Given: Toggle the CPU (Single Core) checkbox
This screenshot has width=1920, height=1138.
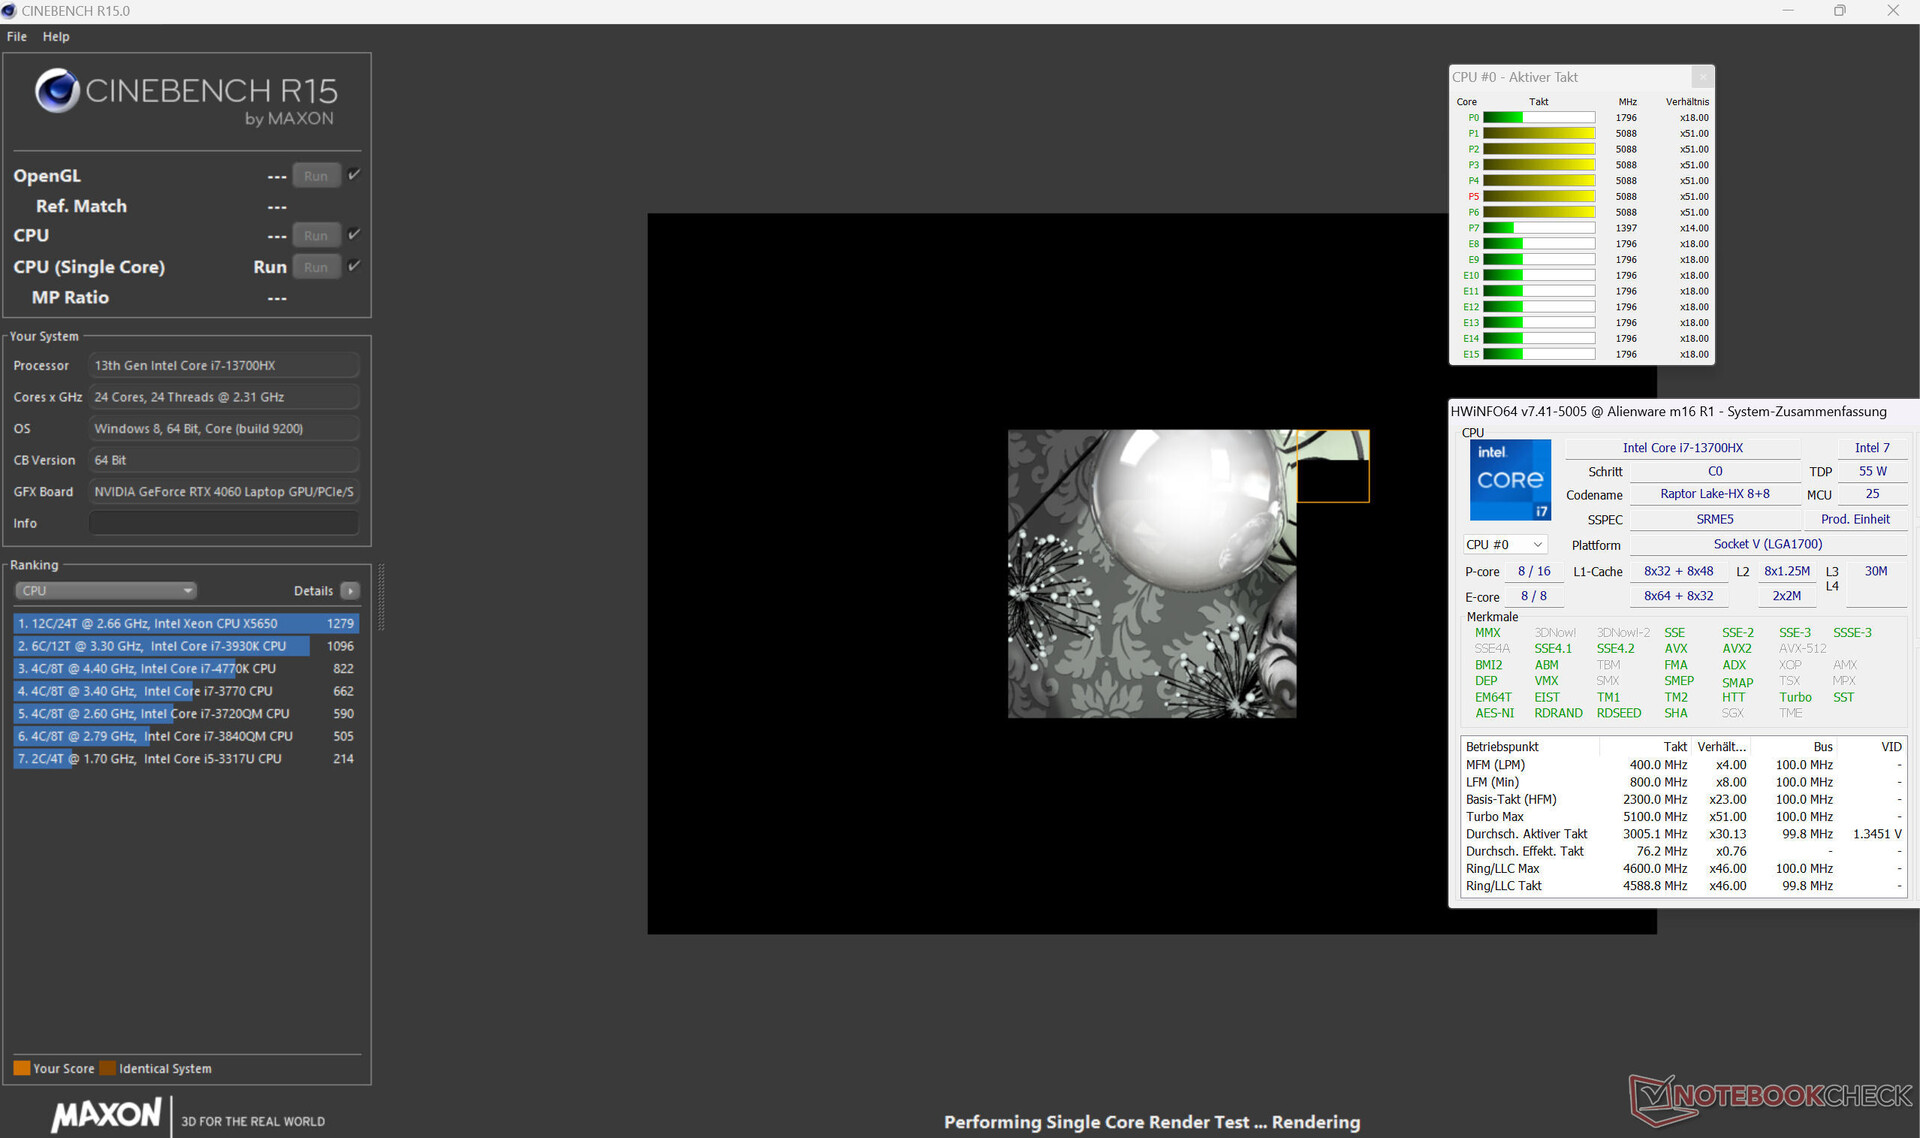Looking at the screenshot, I should tap(354, 266).
